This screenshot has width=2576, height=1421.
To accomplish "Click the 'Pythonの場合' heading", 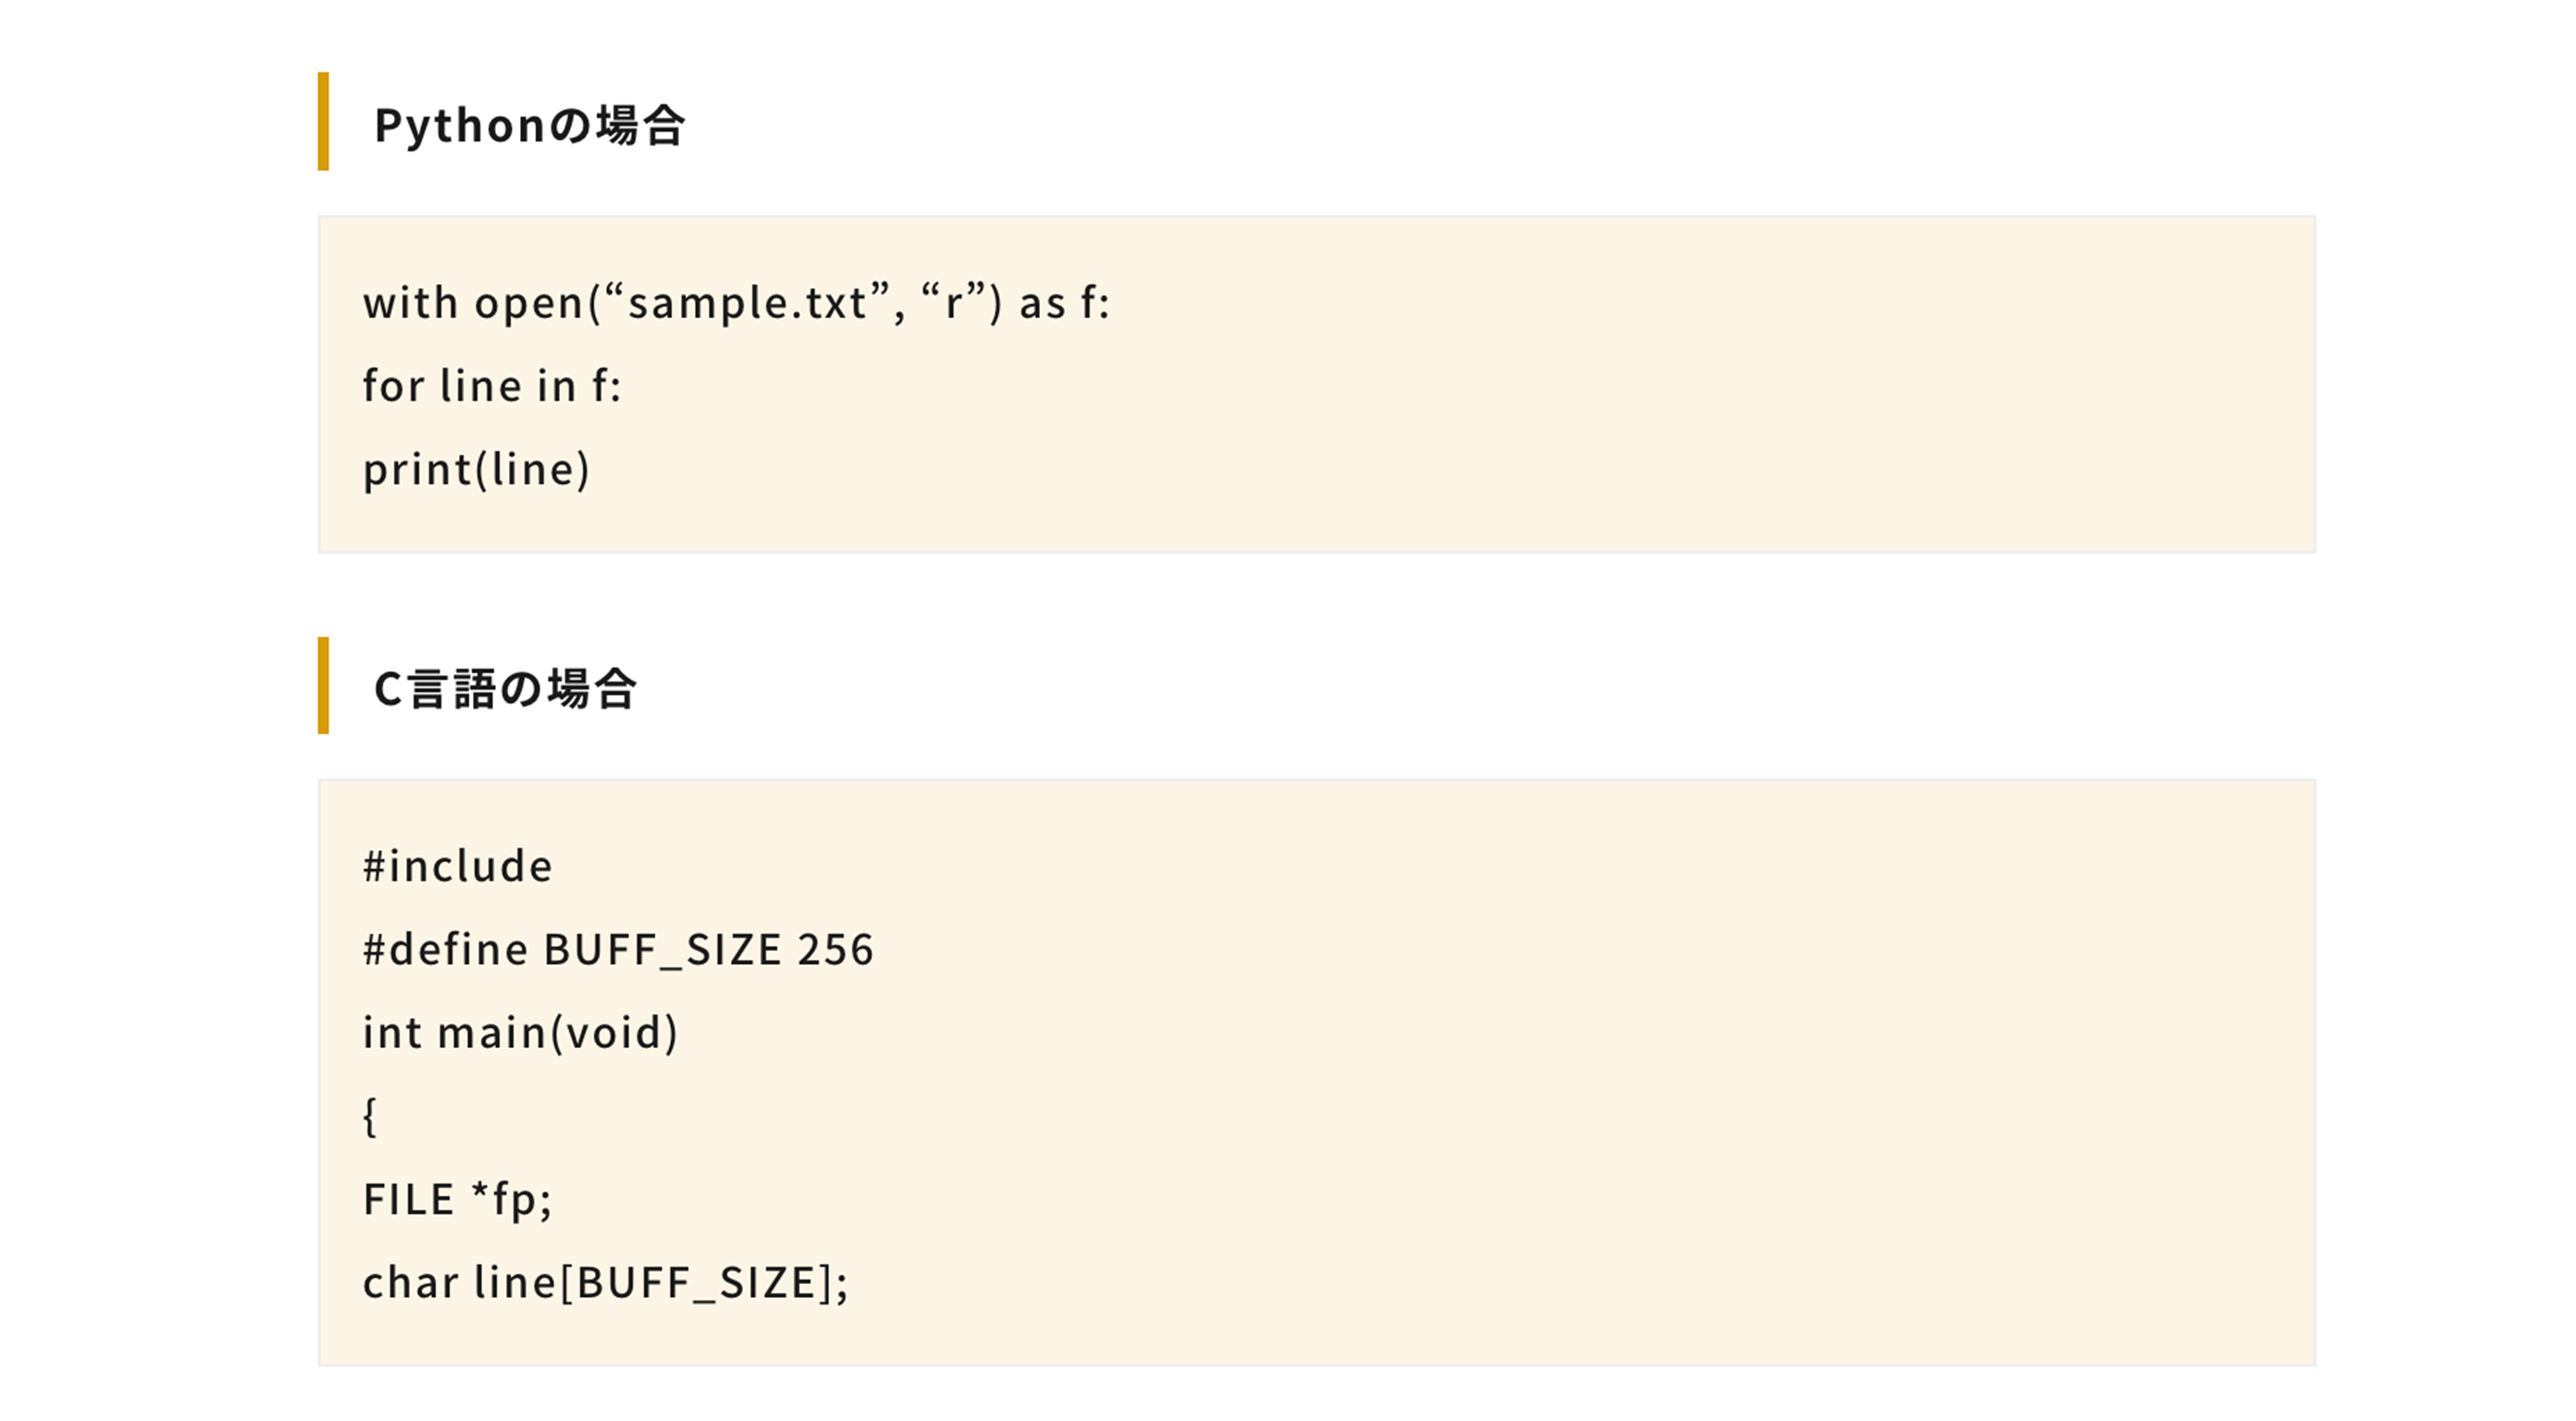I will [529, 126].
